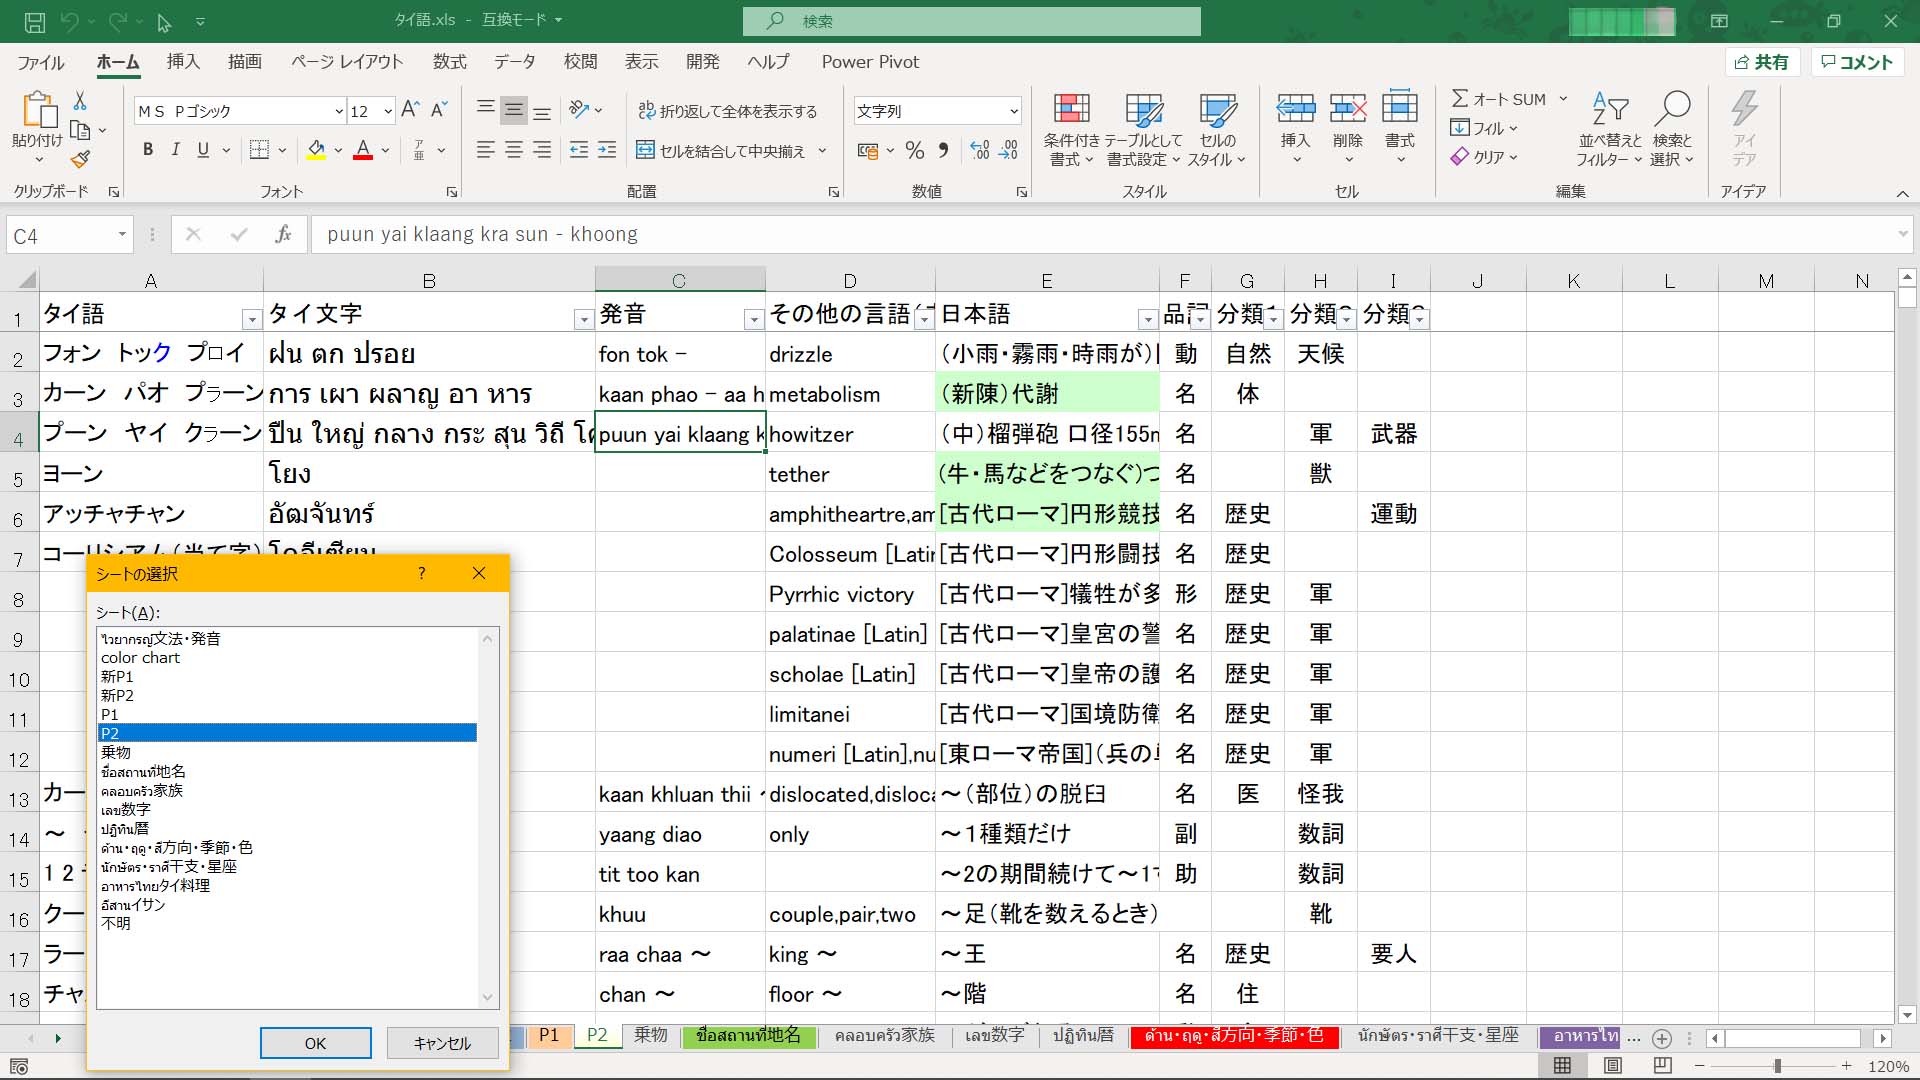Image resolution: width=1920 pixels, height=1080 pixels.
Task: Click the Format cells (書式) icon
Action: tap(1400, 108)
